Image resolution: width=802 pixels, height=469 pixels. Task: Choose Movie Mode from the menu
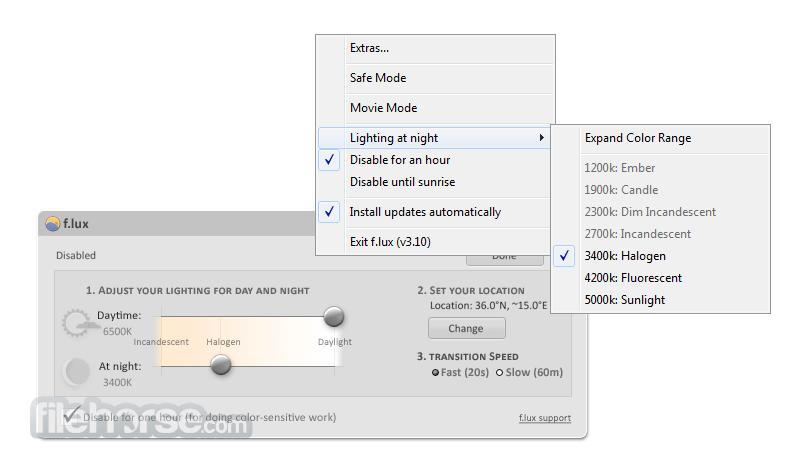(435, 108)
